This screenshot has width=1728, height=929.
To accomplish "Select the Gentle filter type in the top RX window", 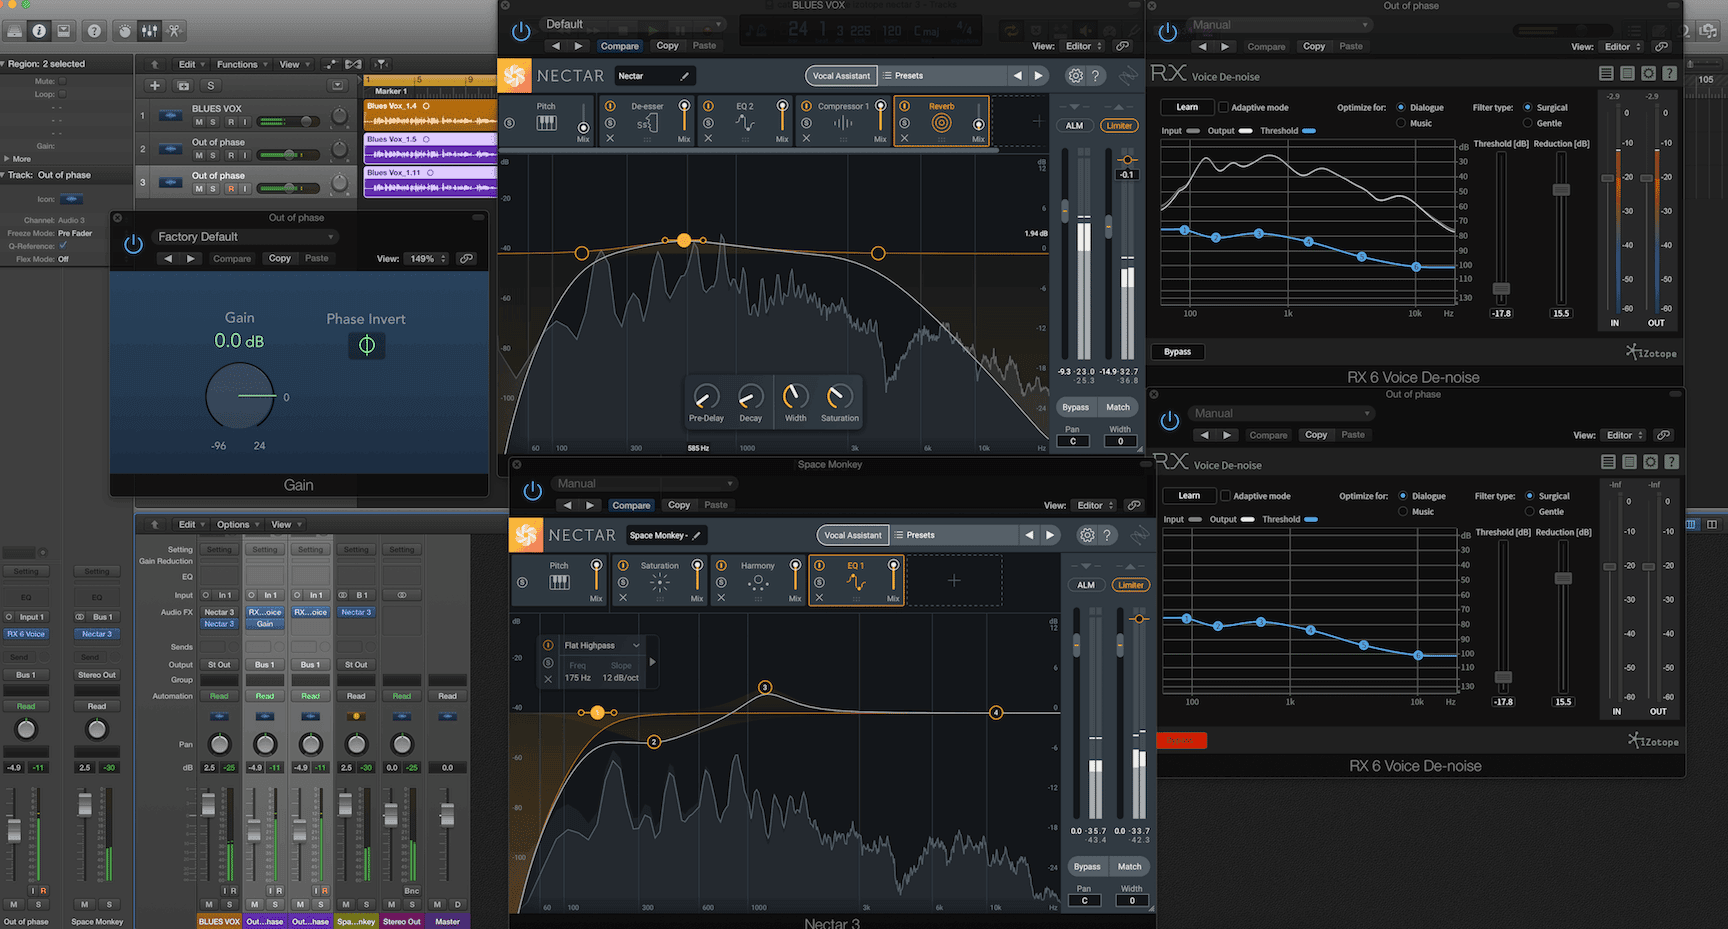I will [x=1528, y=123].
